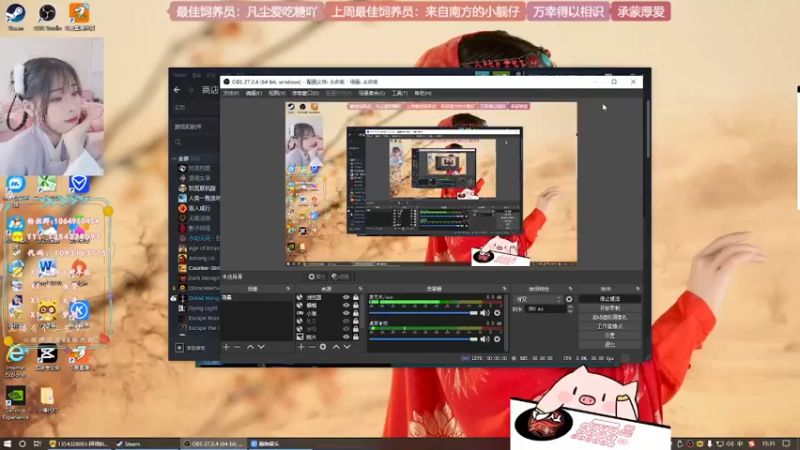Toggle lock on the 小猪 source
The height and width of the screenshot is (450, 800).
click(x=356, y=313)
